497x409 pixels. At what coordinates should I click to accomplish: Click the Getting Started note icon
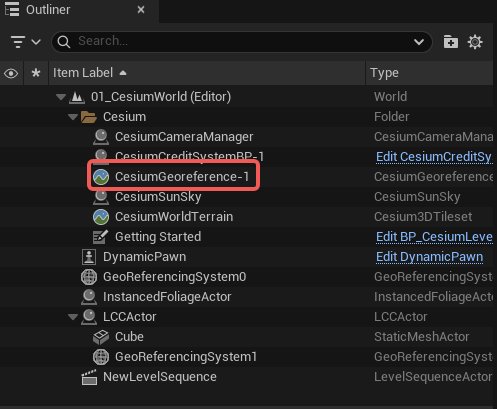tap(101, 237)
